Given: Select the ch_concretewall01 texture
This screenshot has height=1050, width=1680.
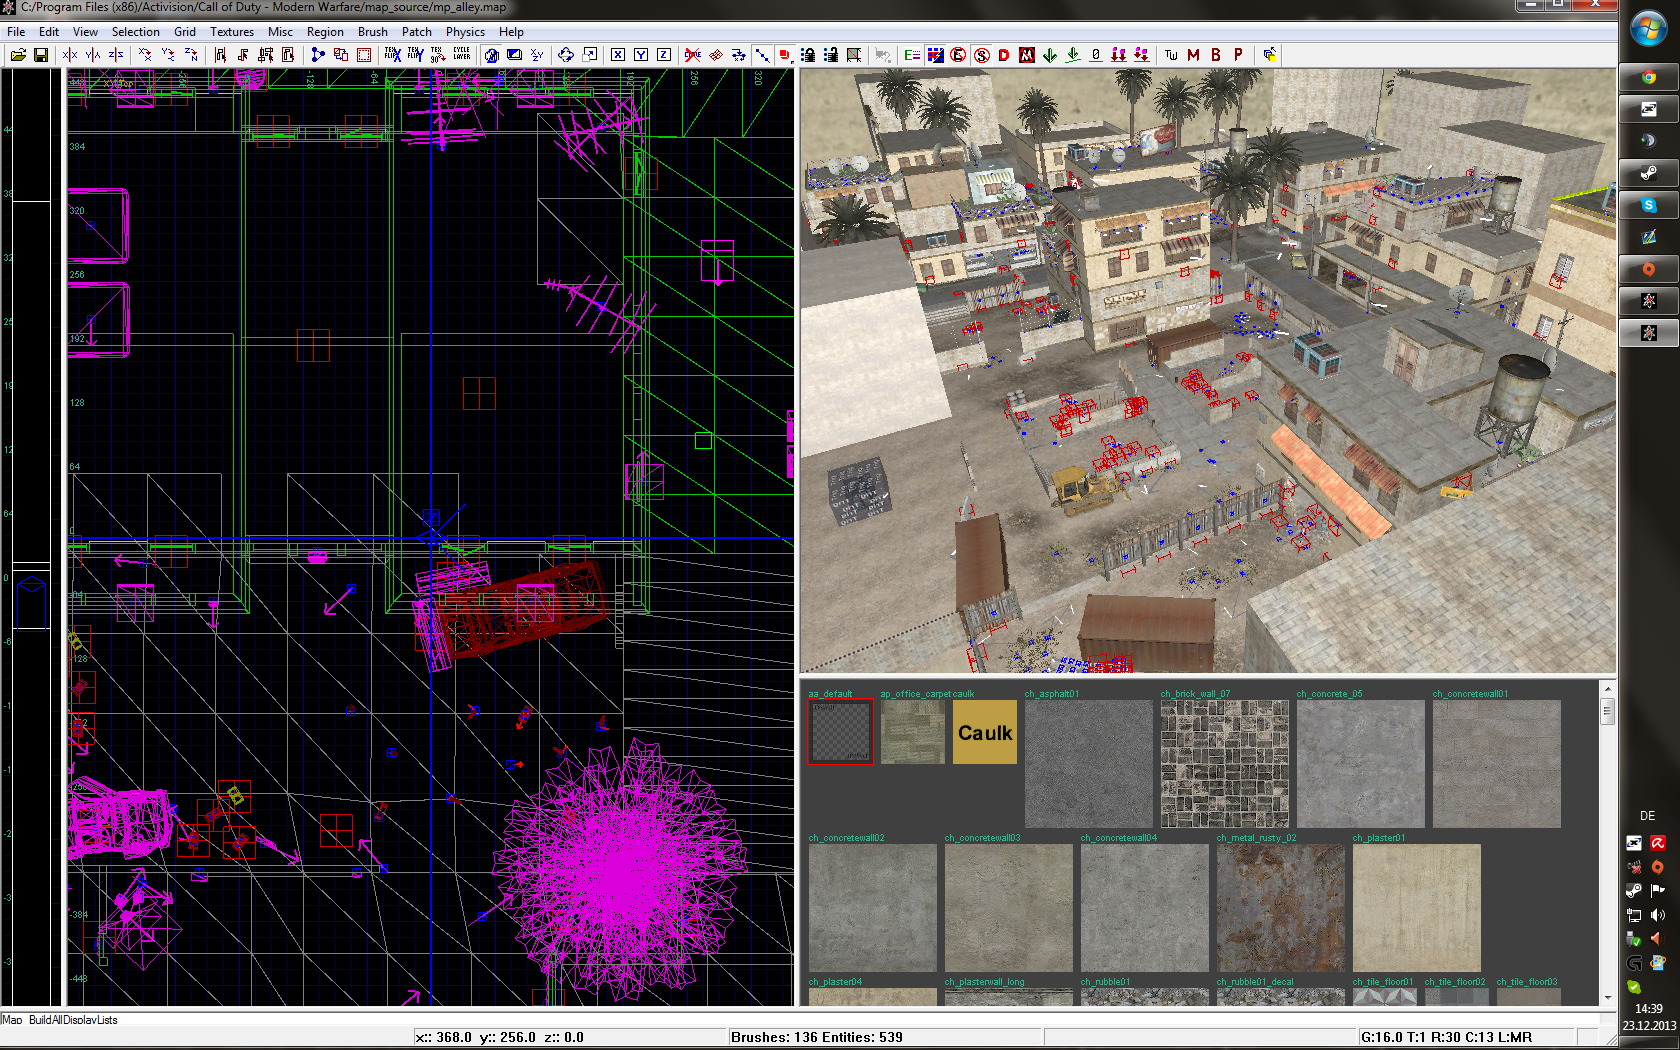Looking at the screenshot, I should [x=1496, y=764].
